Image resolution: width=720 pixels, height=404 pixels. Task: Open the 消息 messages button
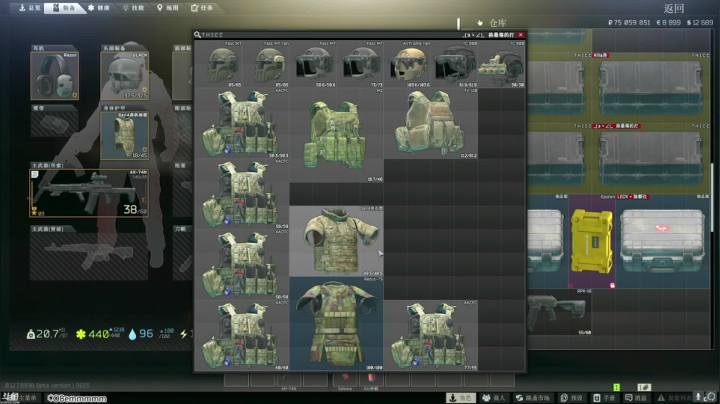pos(636,398)
